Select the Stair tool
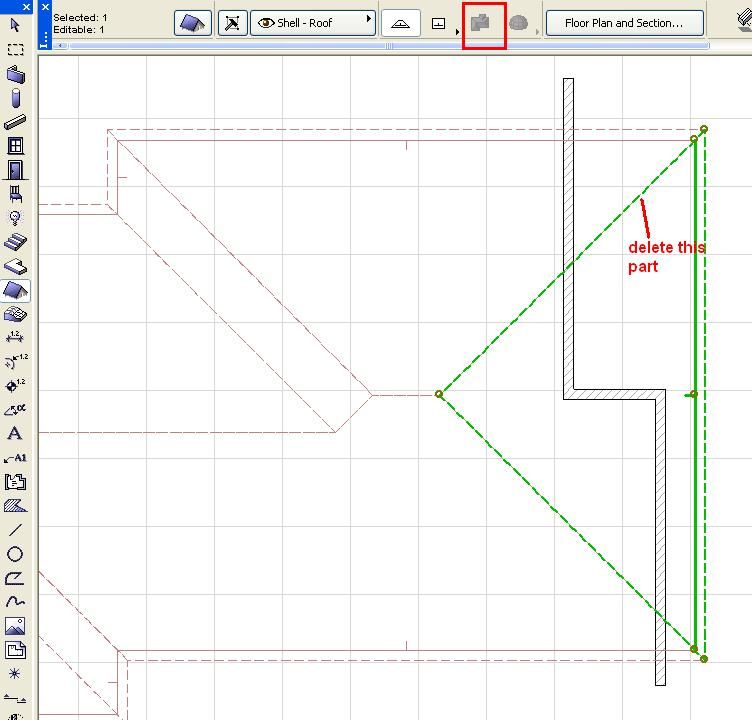Screen dimensions: 752x720 (15, 242)
